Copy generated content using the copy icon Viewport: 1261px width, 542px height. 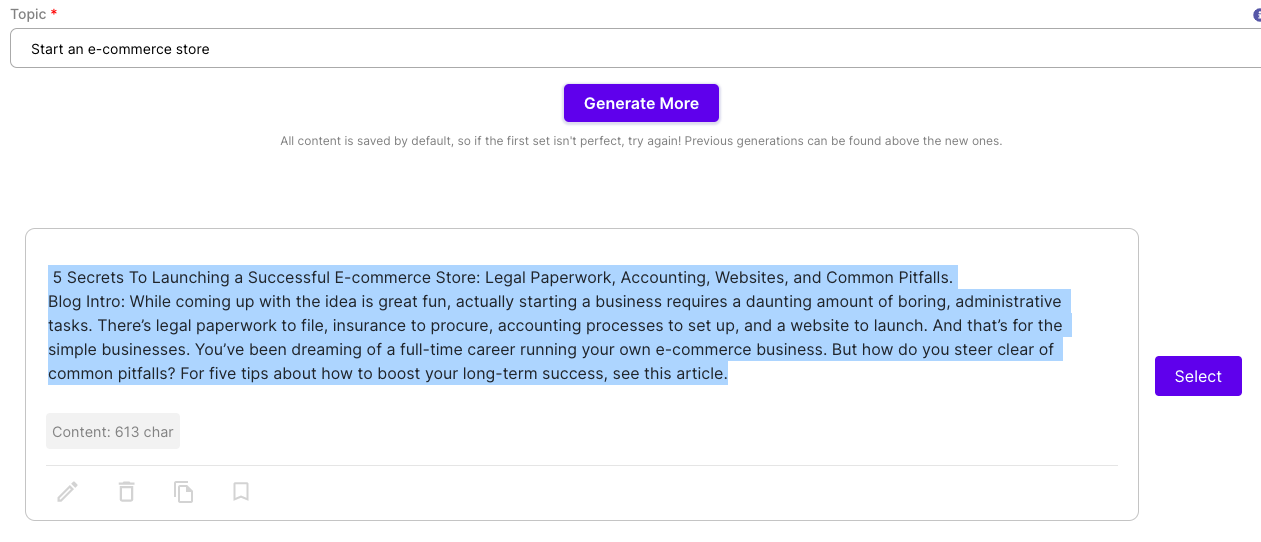pos(183,491)
